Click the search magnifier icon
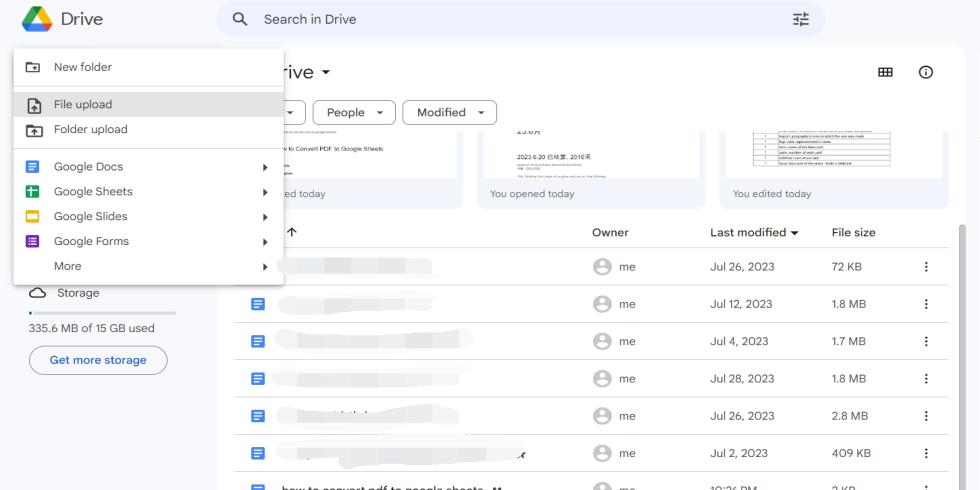The image size is (980, 490). [240, 19]
